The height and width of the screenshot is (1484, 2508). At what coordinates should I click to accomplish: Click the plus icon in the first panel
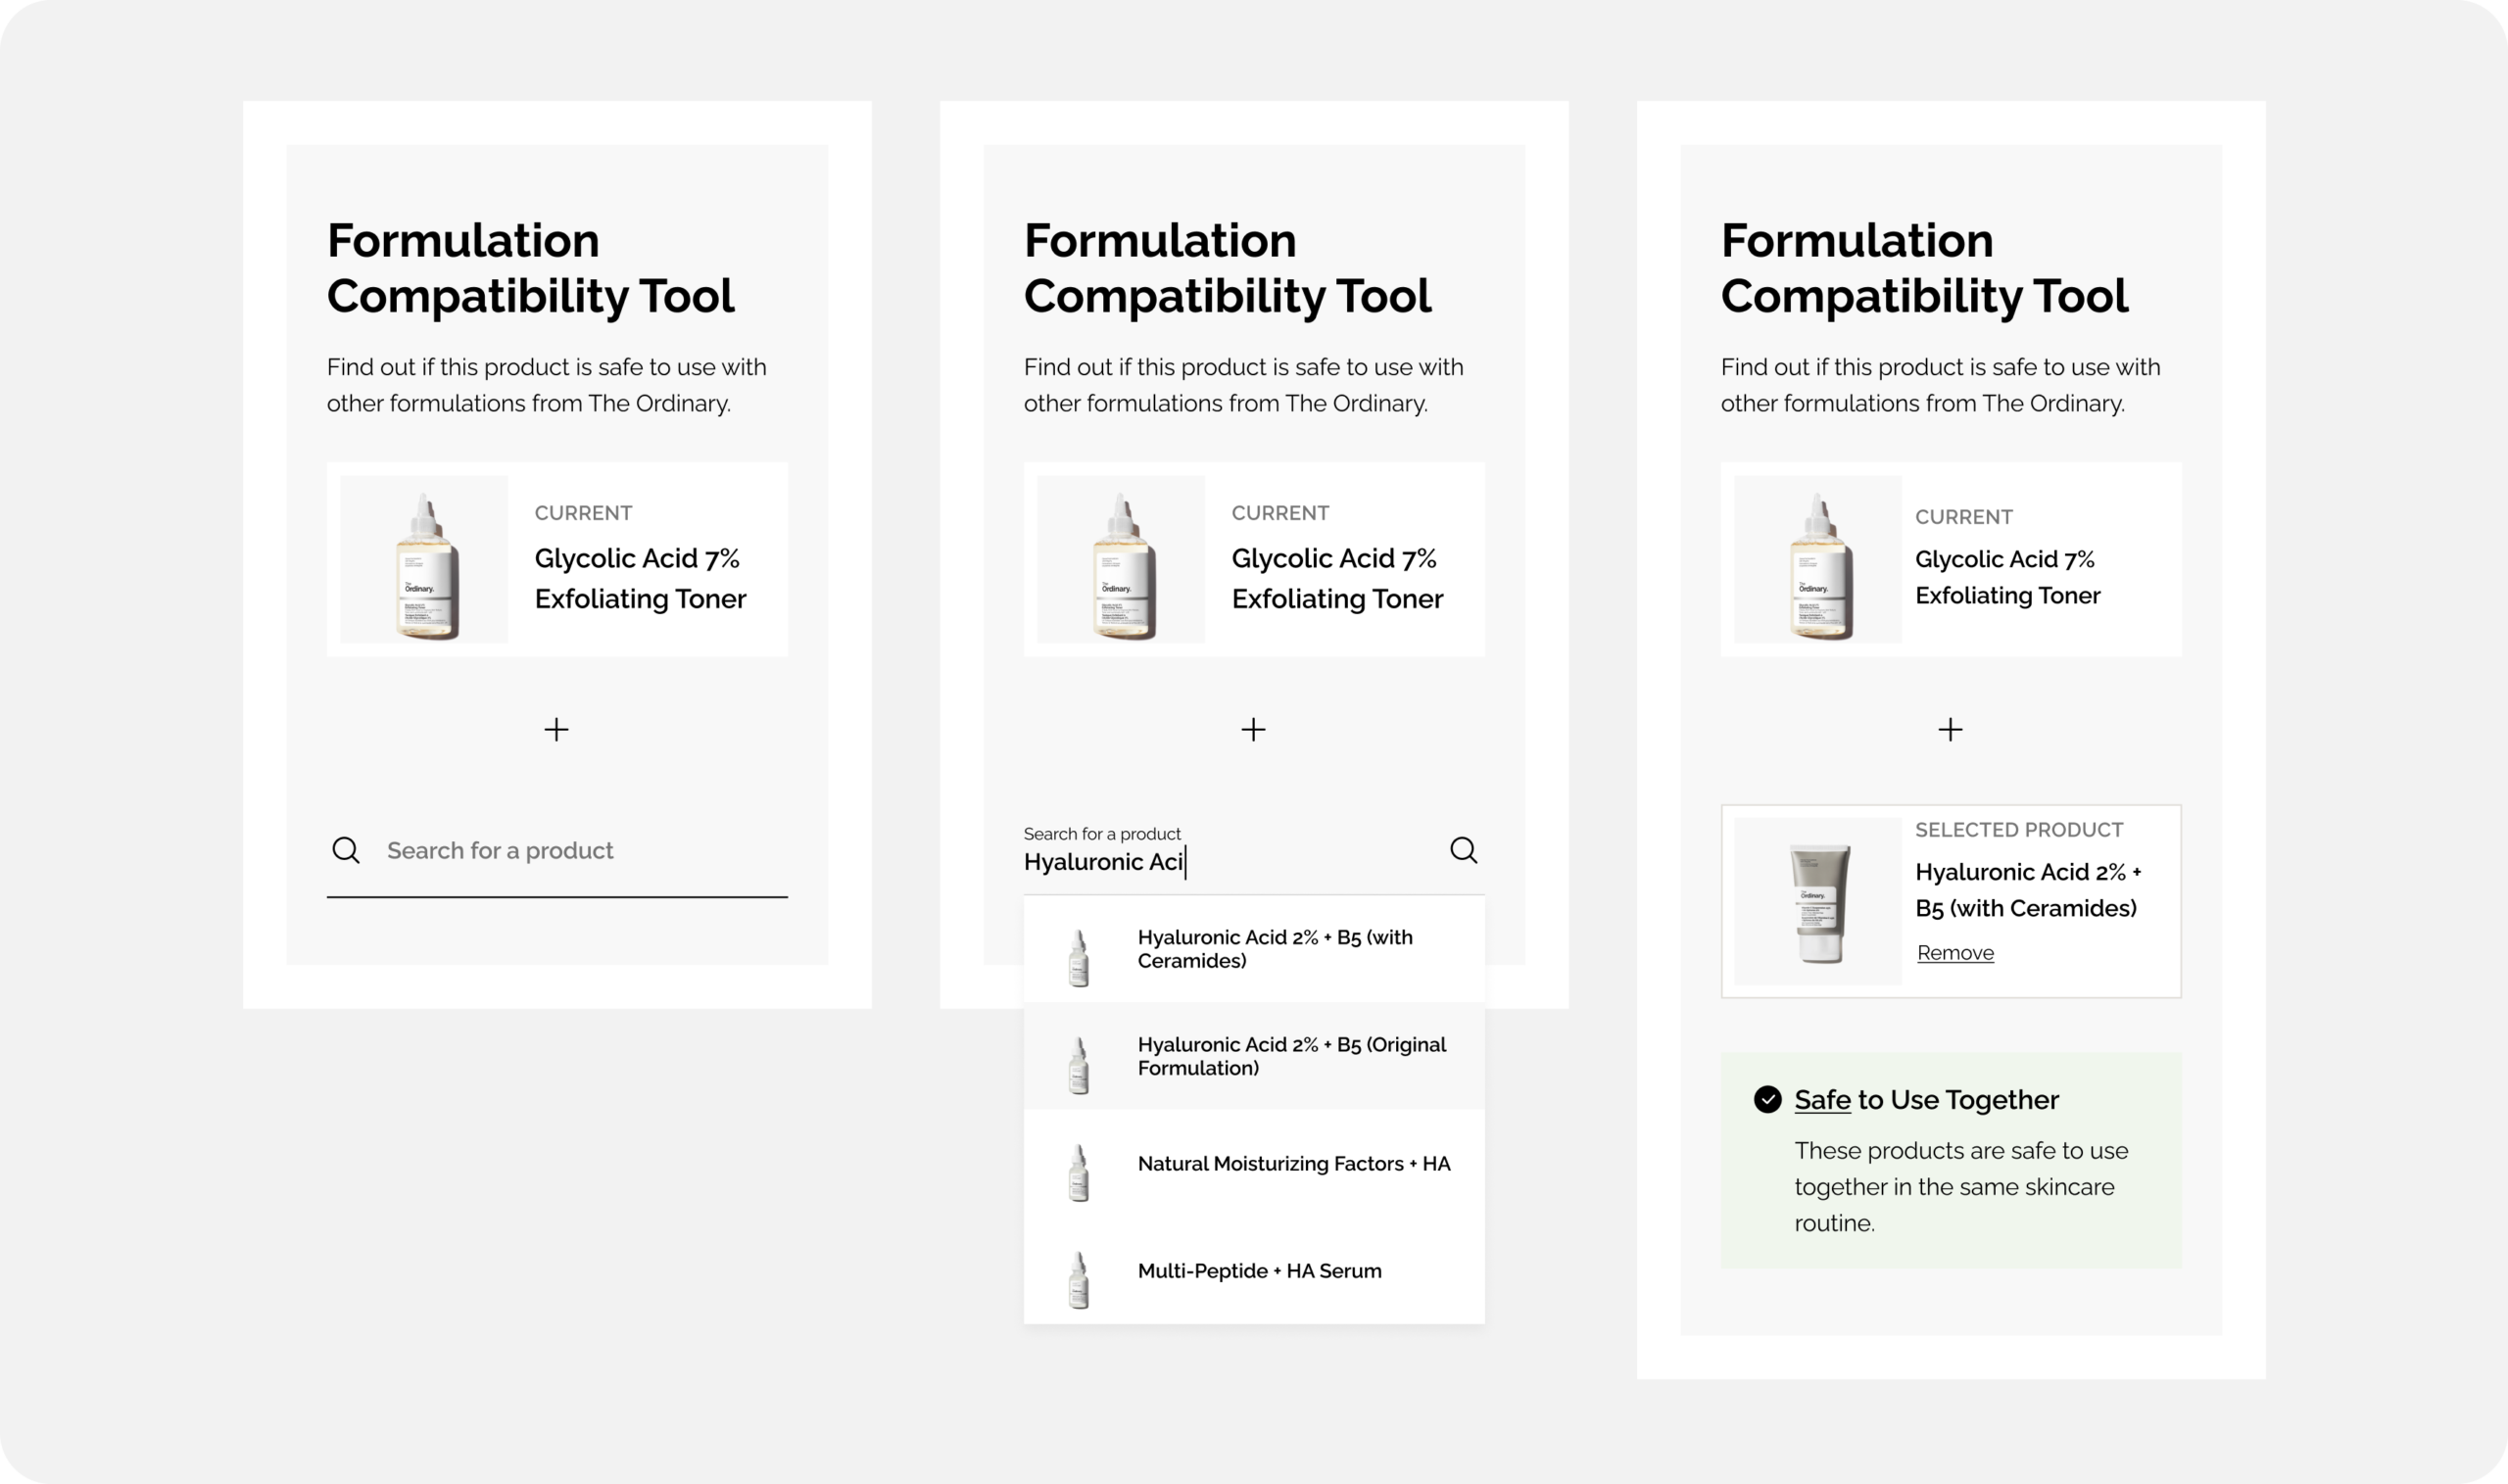(x=556, y=729)
